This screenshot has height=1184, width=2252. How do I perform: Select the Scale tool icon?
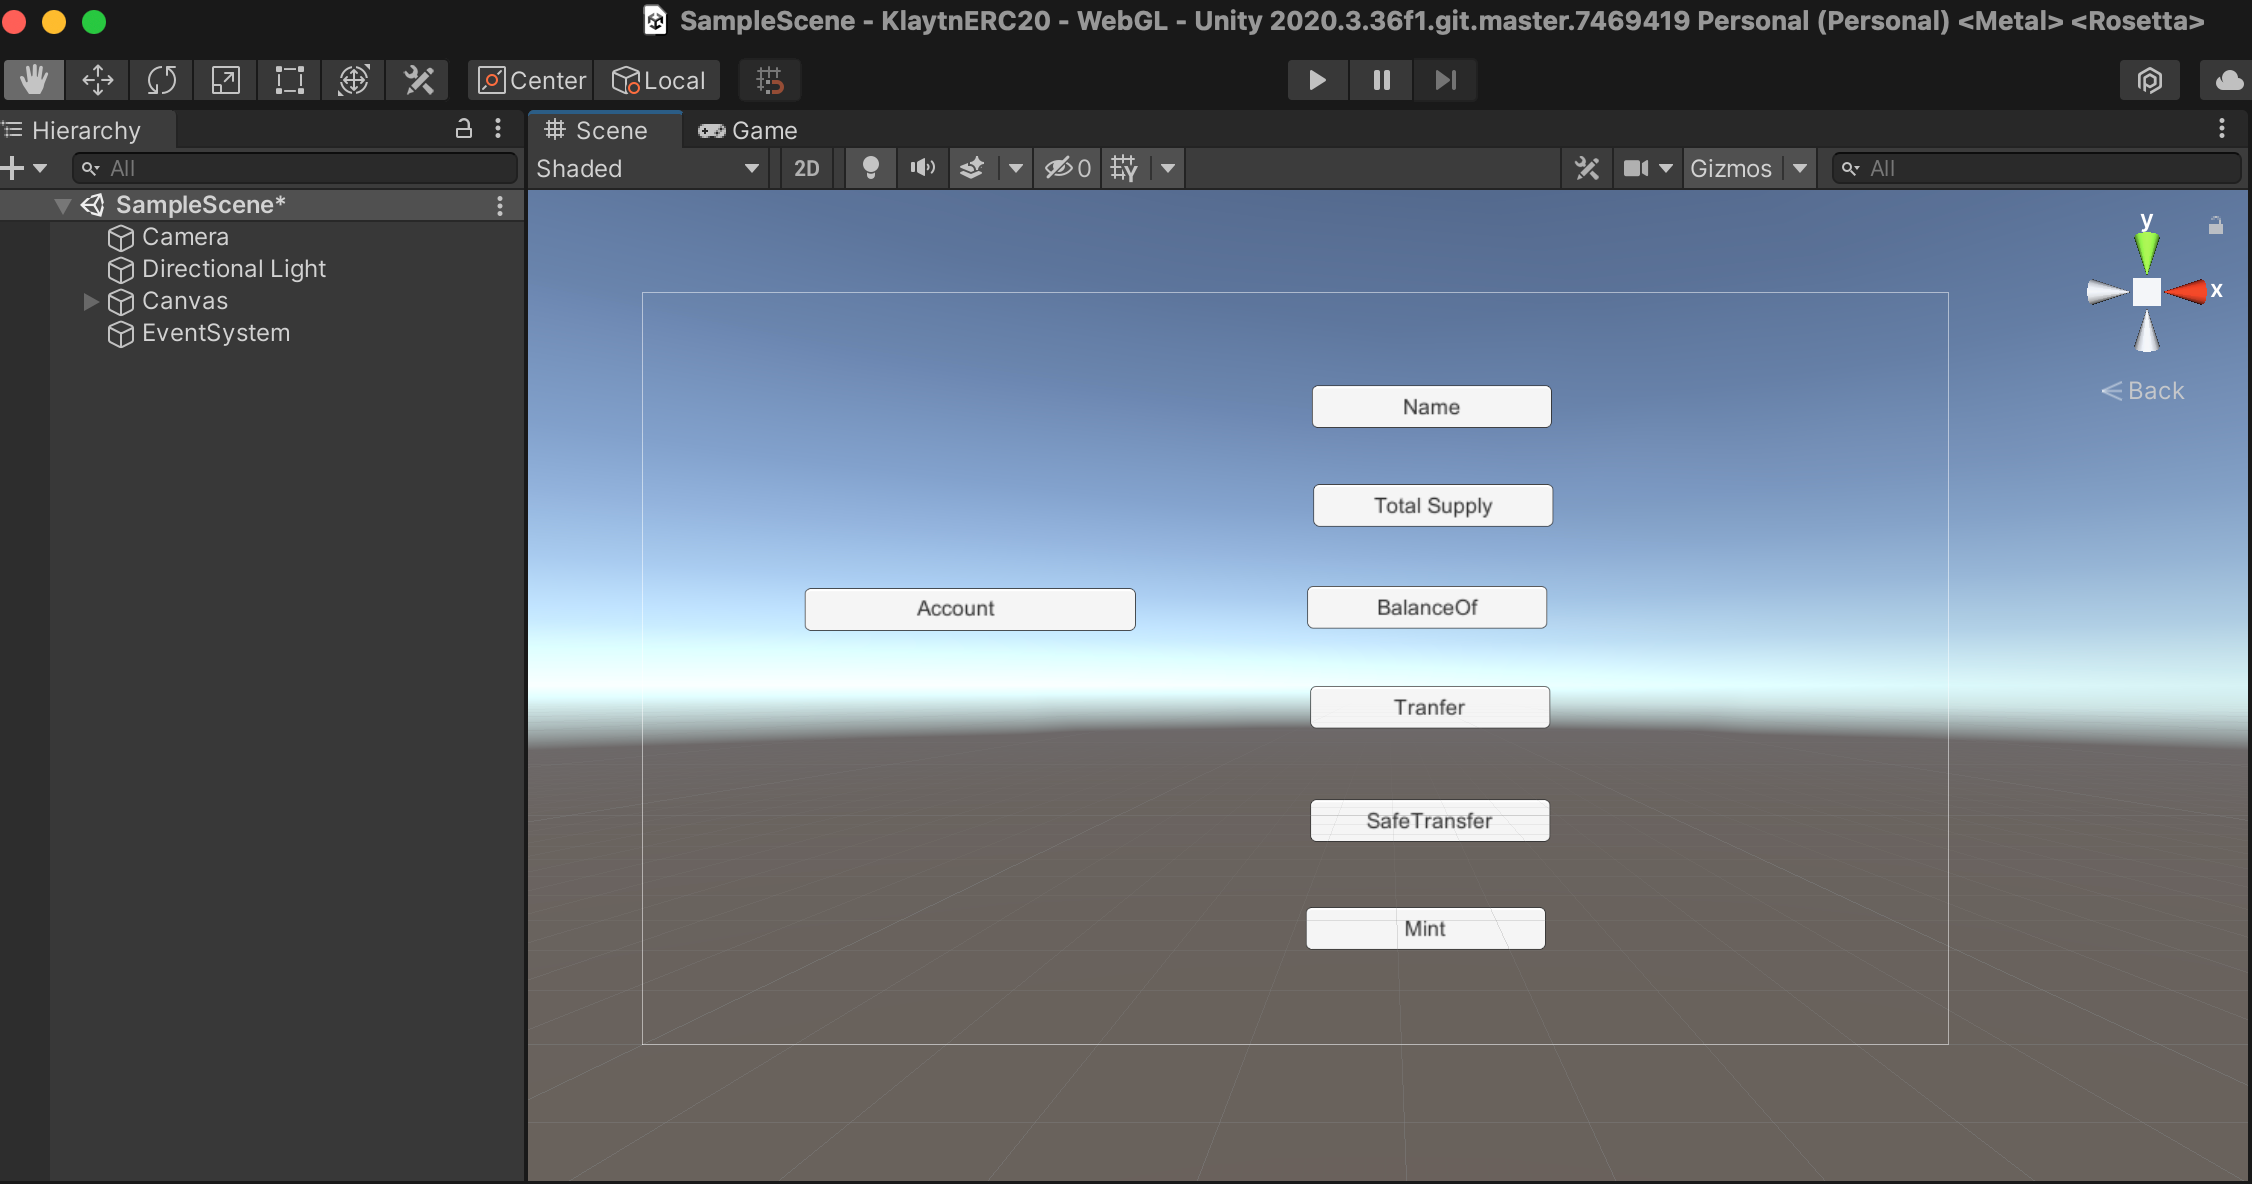tap(225, 80)
